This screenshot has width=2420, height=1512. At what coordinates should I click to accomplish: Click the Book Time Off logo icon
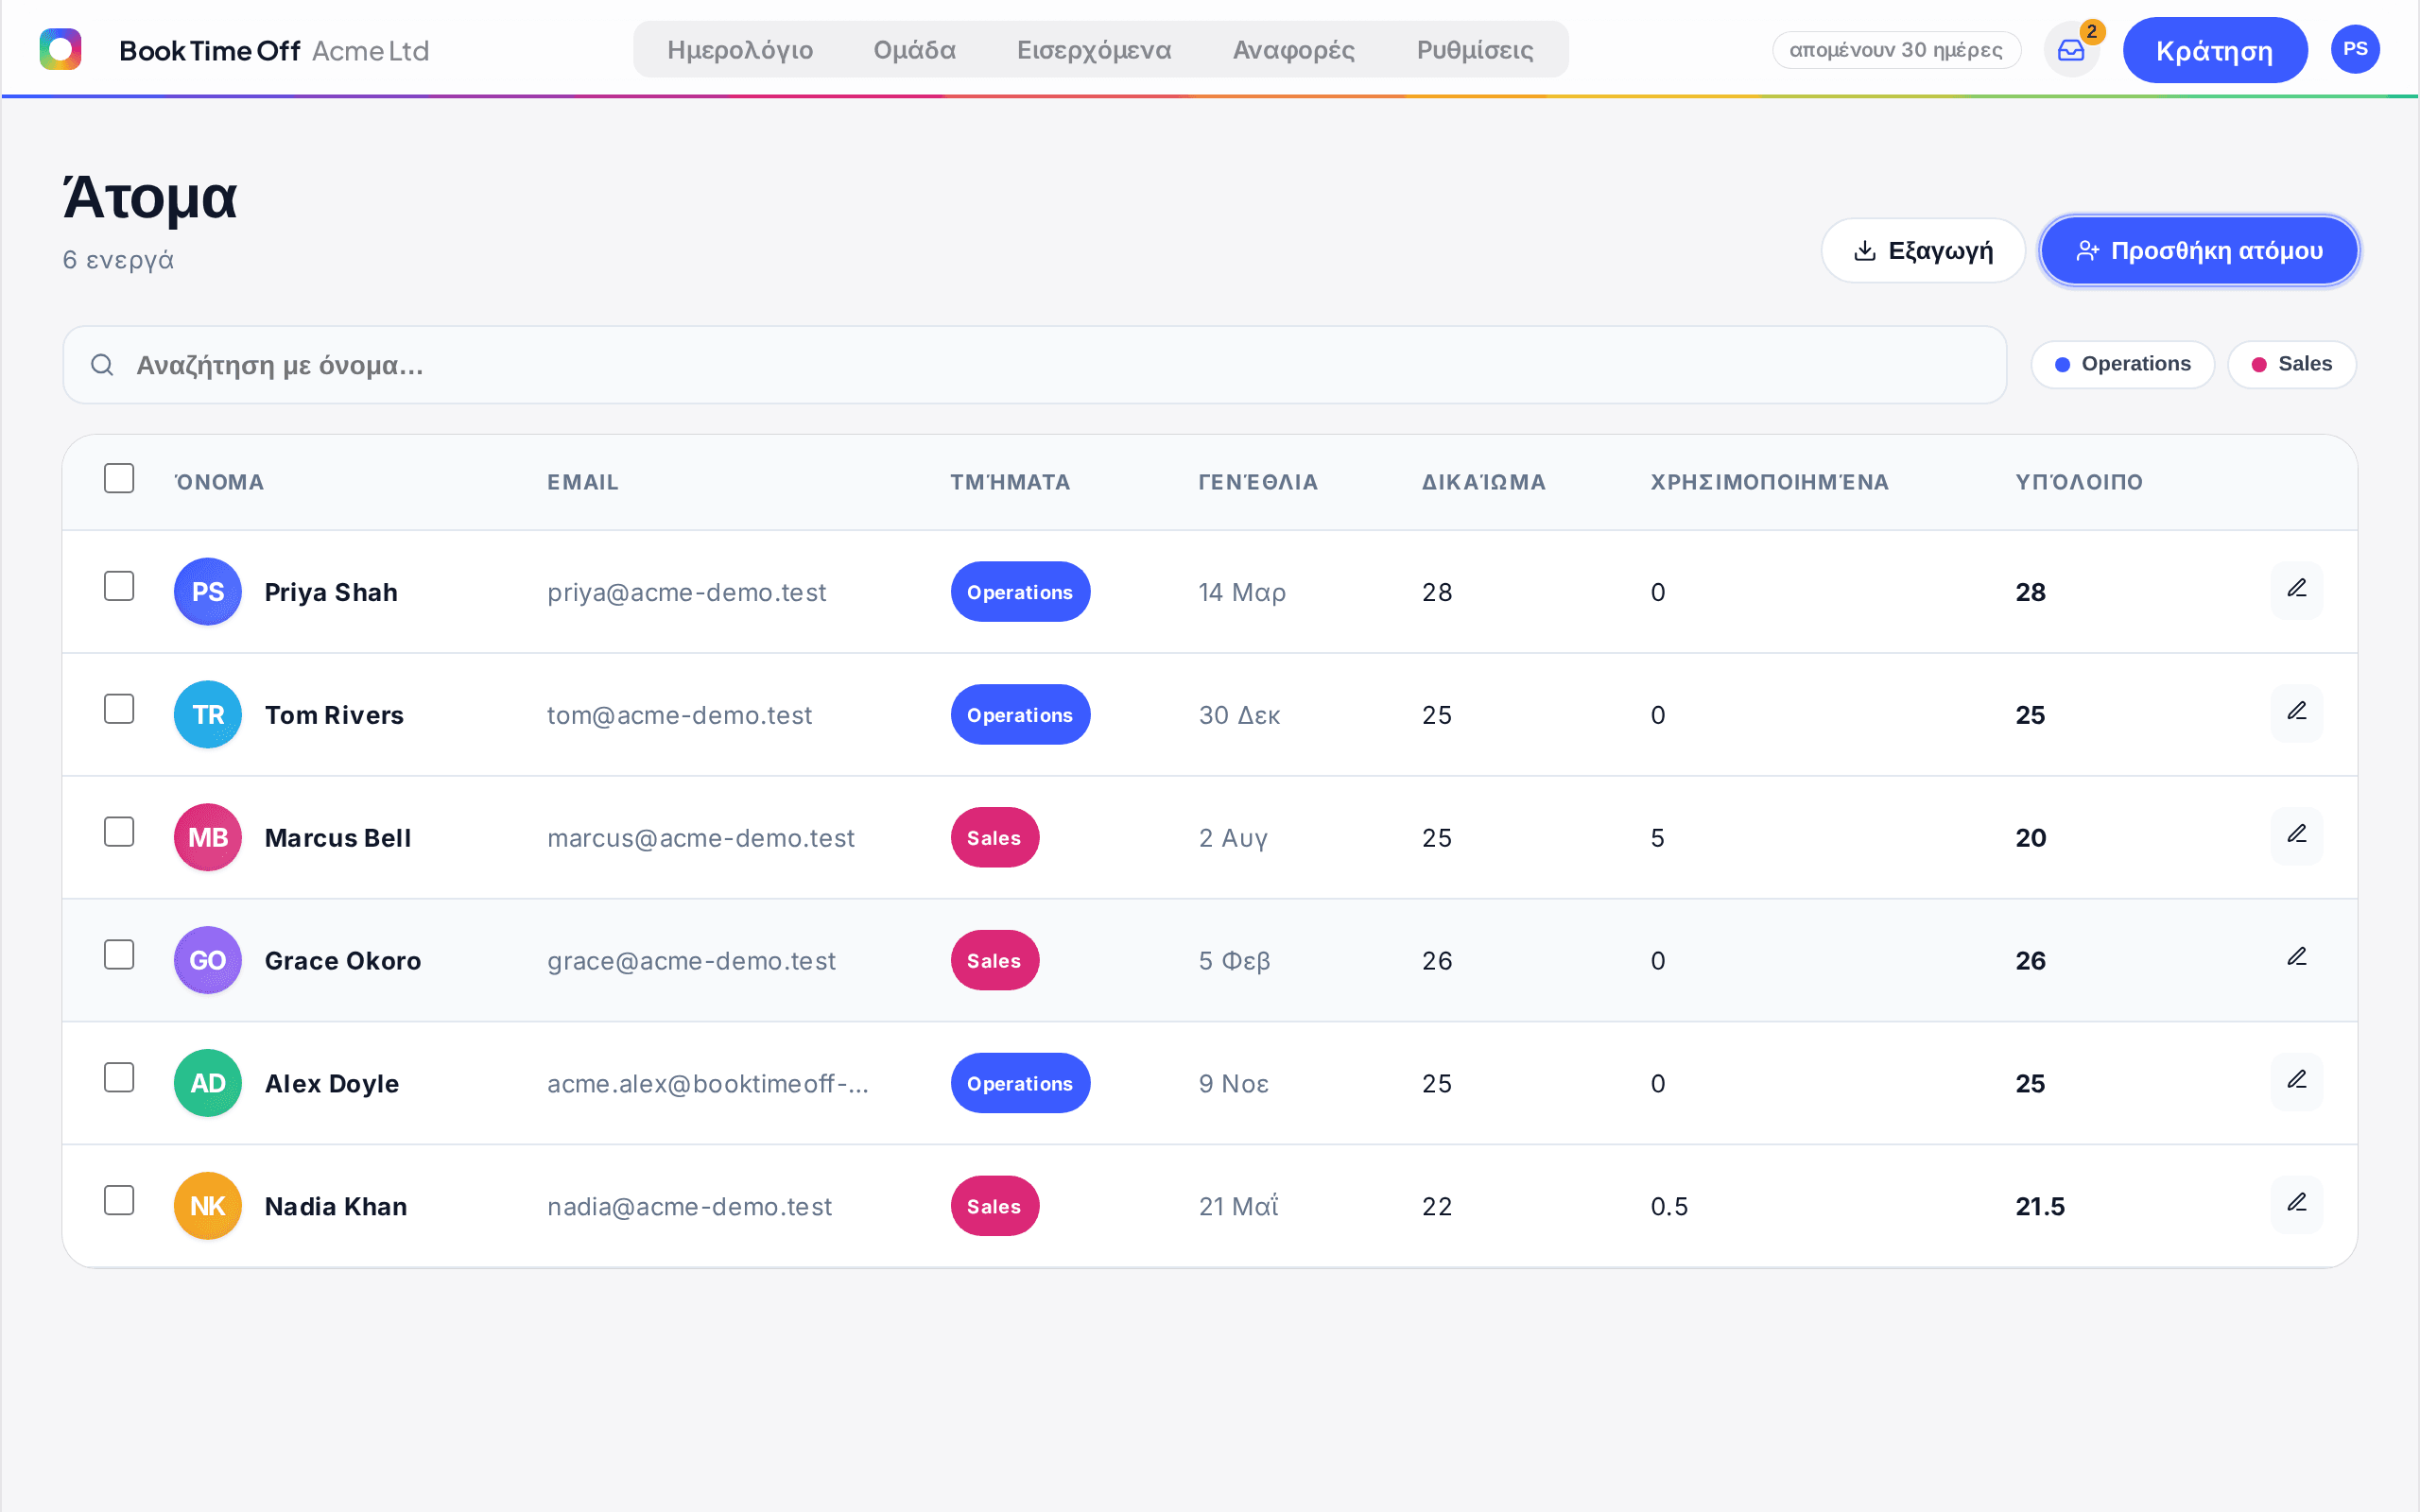pyautogui.click(x=60, y=49)
